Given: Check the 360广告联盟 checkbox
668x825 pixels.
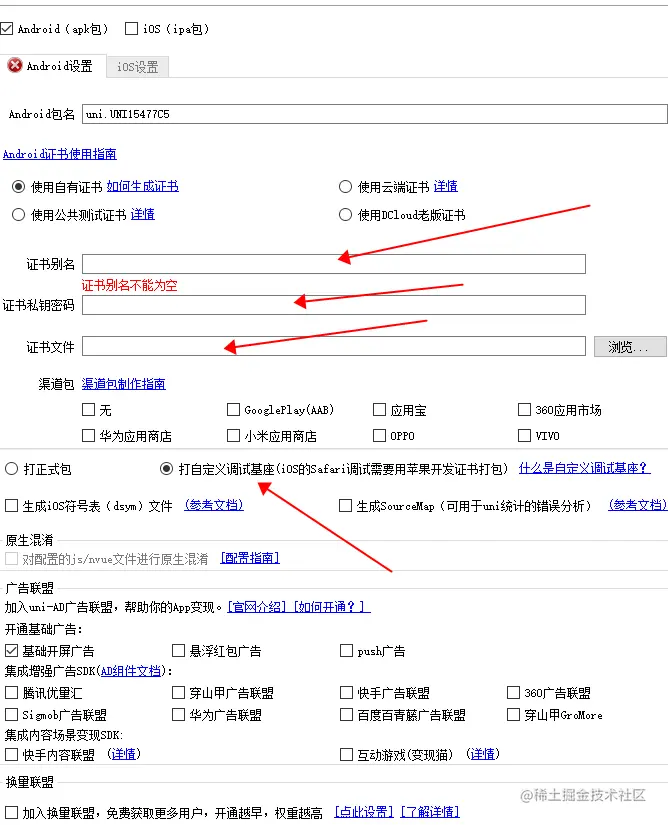Looking at the screenshot, I should coord(513,692).
